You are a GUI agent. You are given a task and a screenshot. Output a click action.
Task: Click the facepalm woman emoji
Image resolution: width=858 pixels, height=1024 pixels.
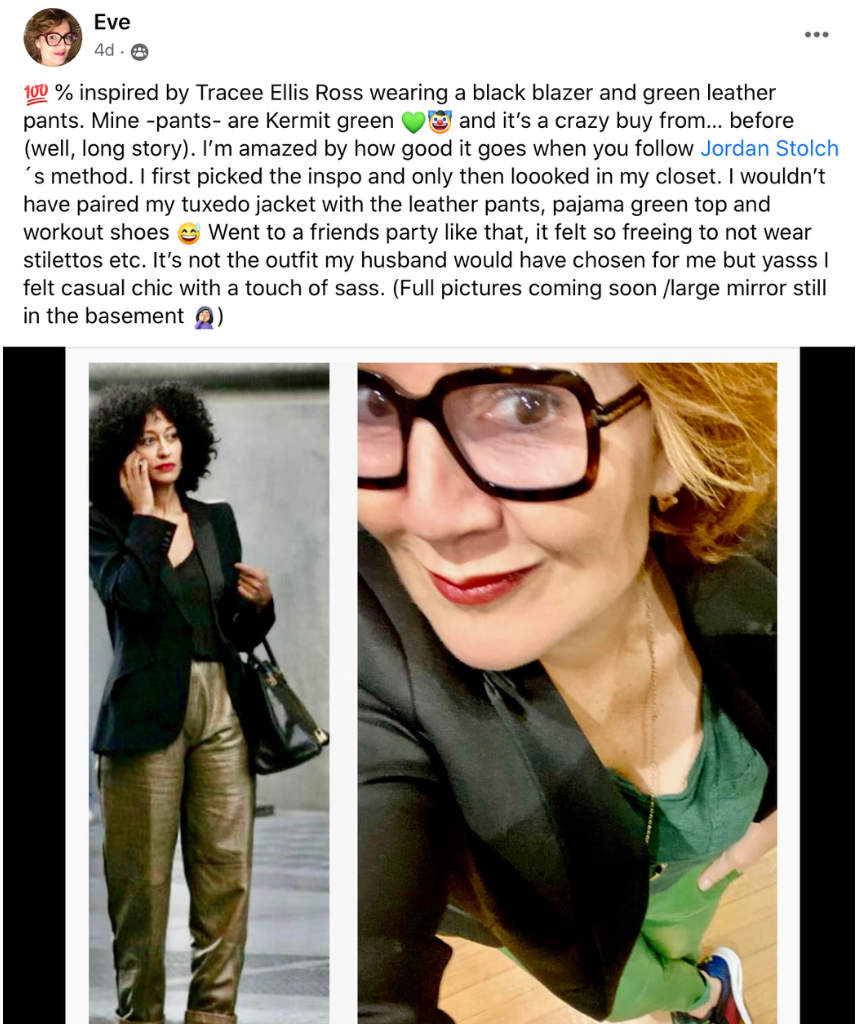(x=204, y=317)
